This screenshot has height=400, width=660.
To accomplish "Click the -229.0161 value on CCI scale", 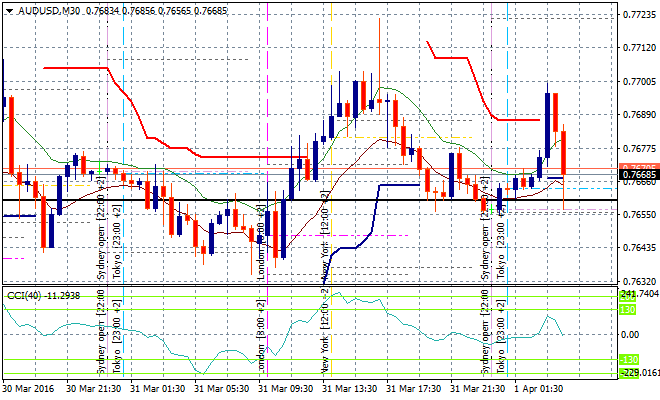I will coord(640,371).
